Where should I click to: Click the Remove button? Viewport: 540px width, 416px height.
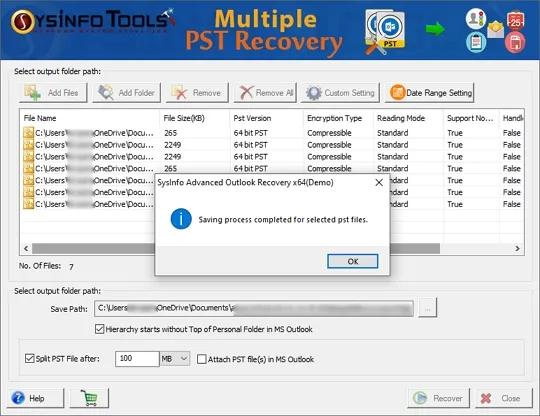pyautogui.click(x=197, y=93)
